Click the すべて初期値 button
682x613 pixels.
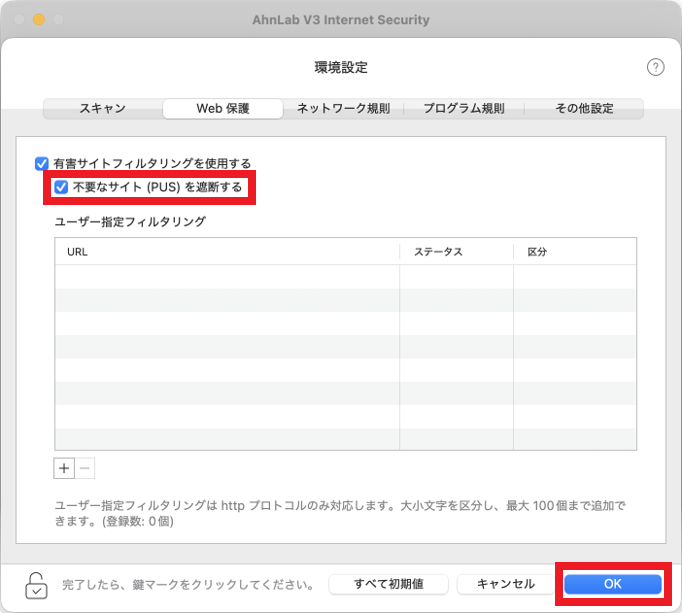tap(388, 584)
